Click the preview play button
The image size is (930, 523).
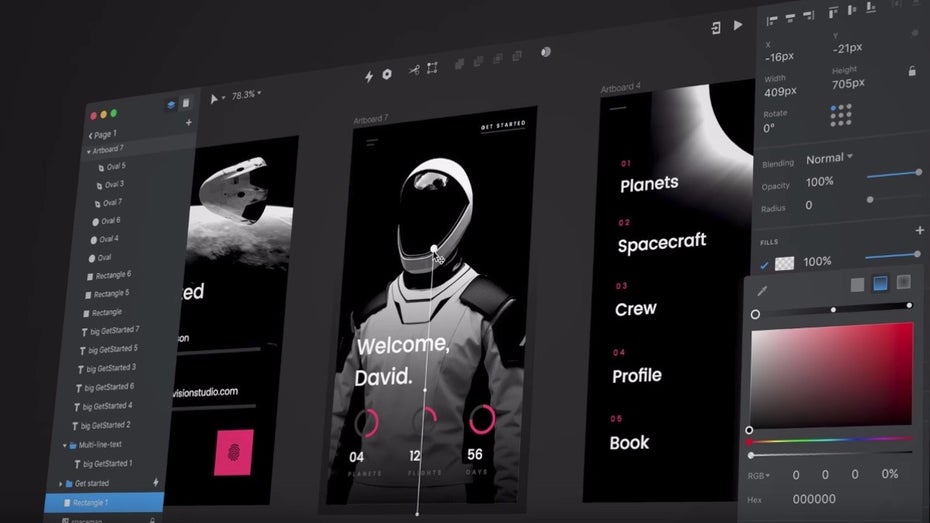[738, 25]
